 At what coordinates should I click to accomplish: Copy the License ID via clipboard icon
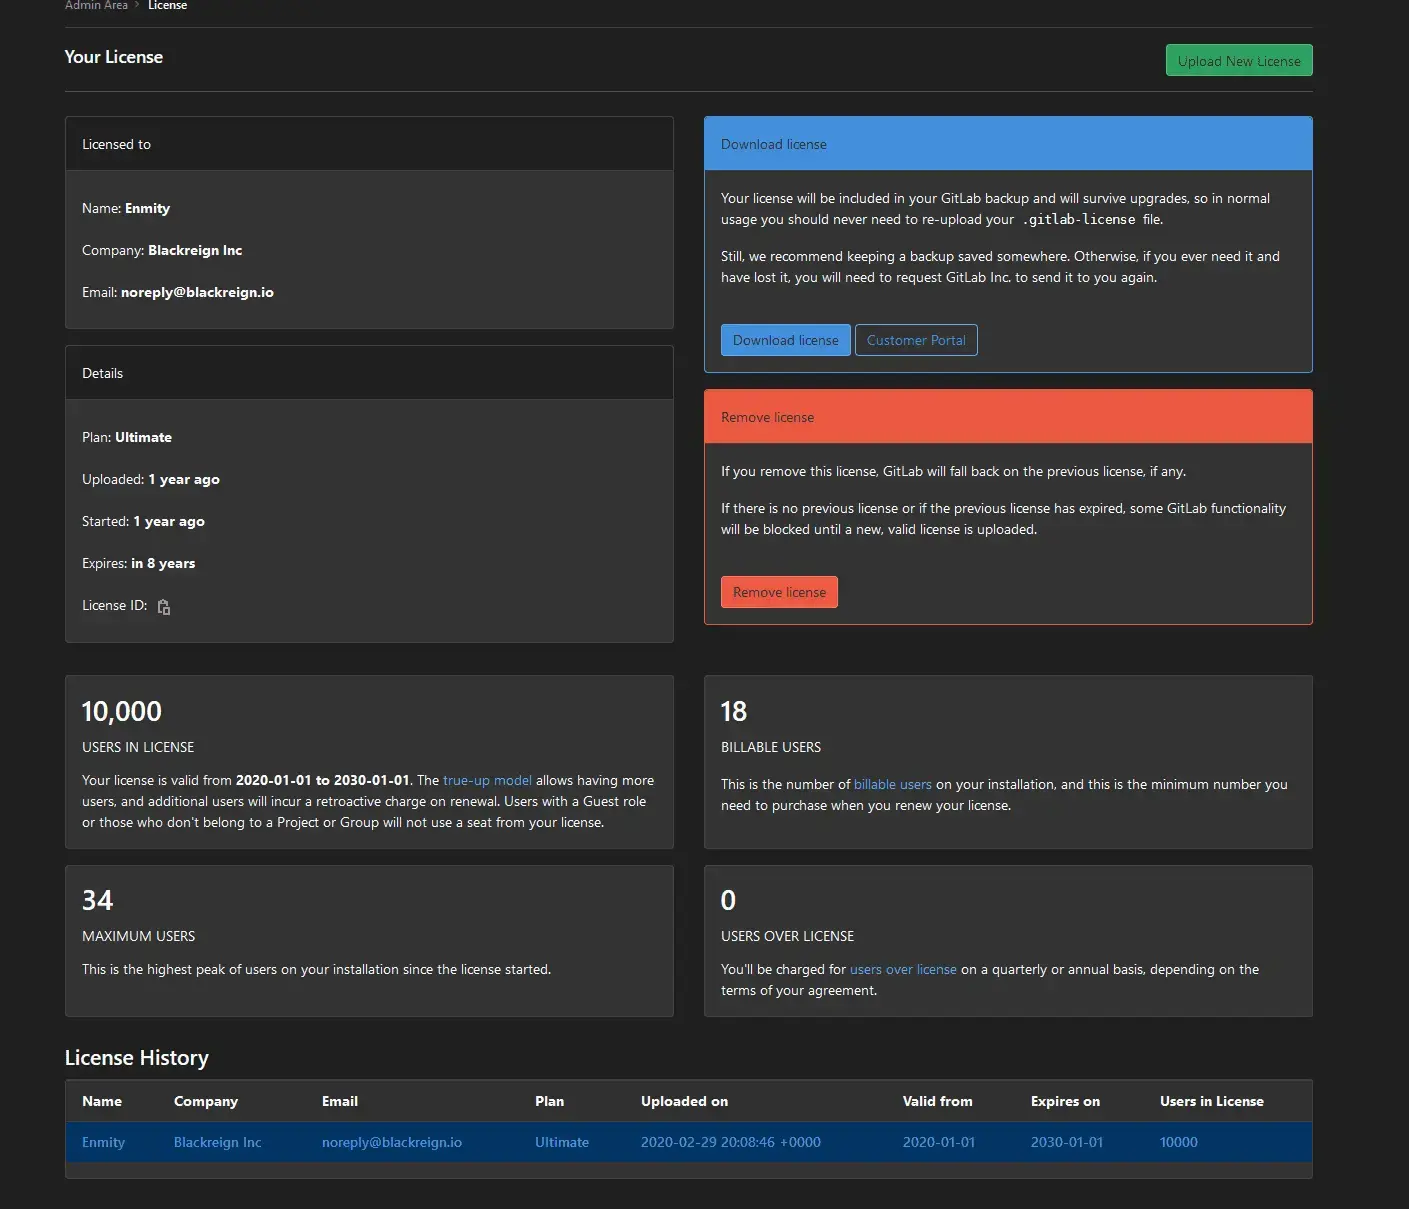pos(164,607)
